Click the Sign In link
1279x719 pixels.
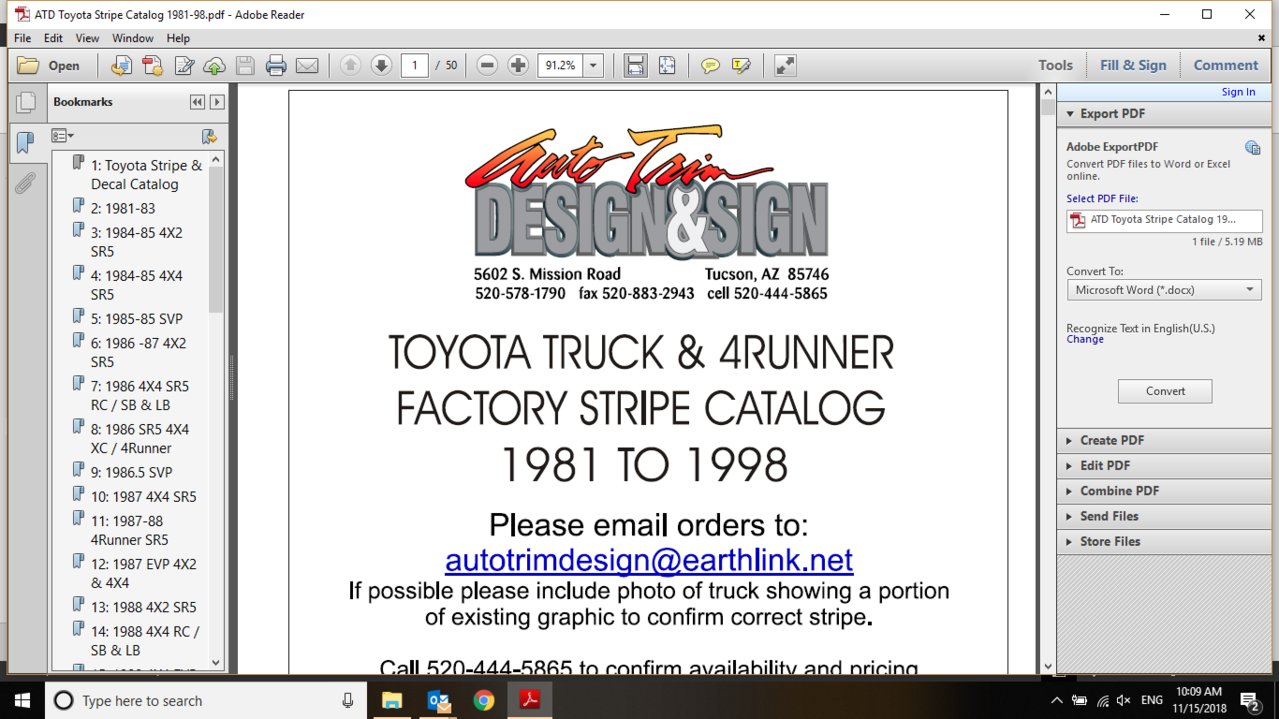click(1238, 92)
